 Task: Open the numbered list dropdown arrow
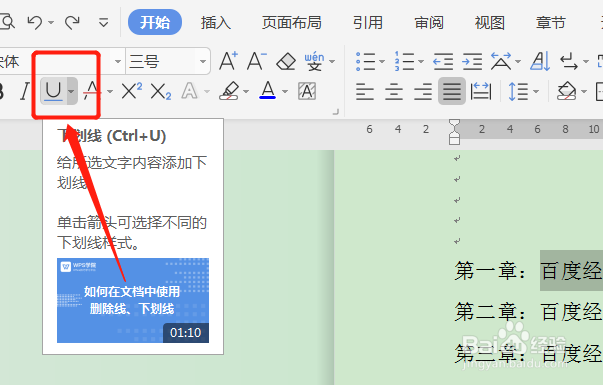[421, 61]
